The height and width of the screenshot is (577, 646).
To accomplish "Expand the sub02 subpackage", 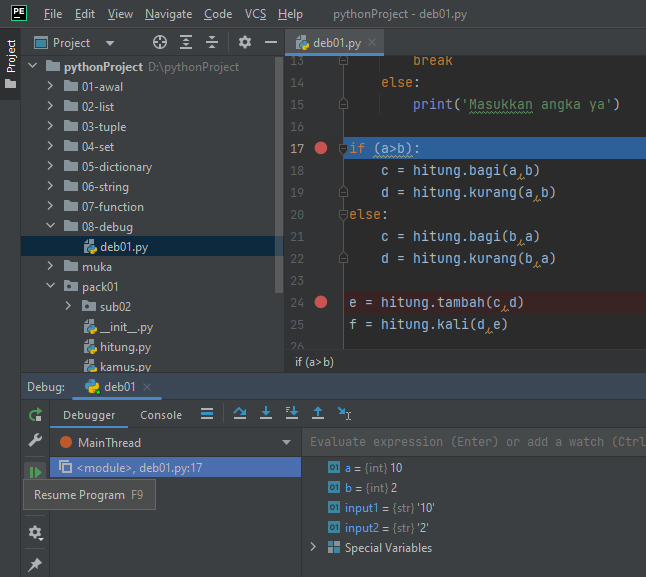I will (68, 306).
